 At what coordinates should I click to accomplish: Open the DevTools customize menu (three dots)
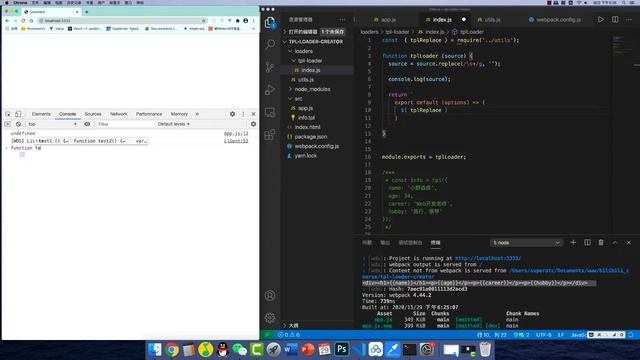click(x=243, y=114)
